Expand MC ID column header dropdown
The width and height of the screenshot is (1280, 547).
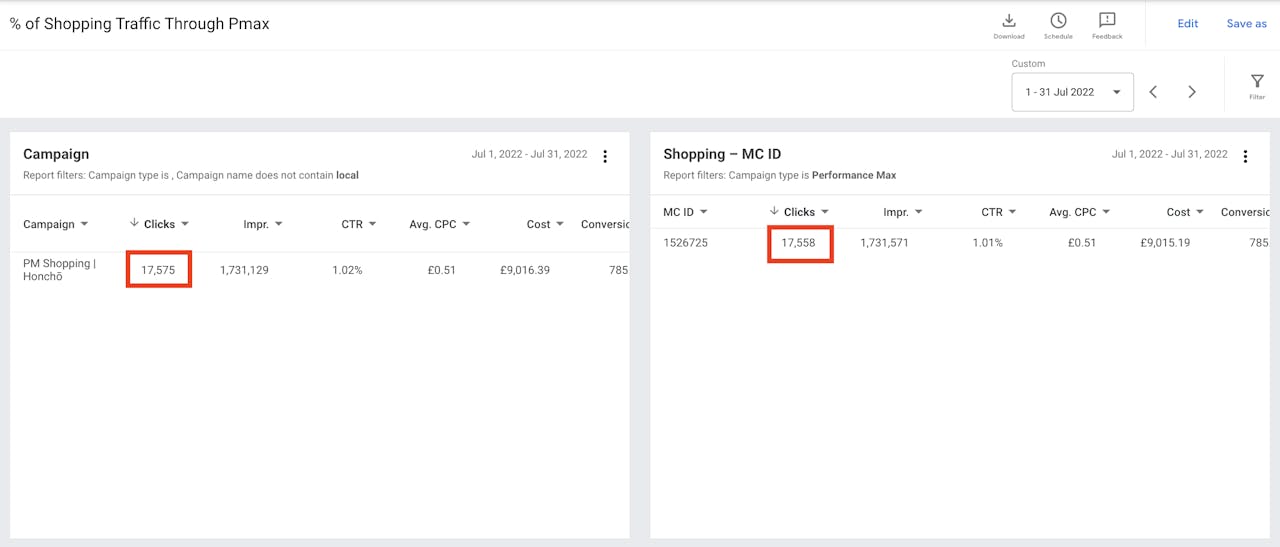pyautogui.click(x=704, y=213)
